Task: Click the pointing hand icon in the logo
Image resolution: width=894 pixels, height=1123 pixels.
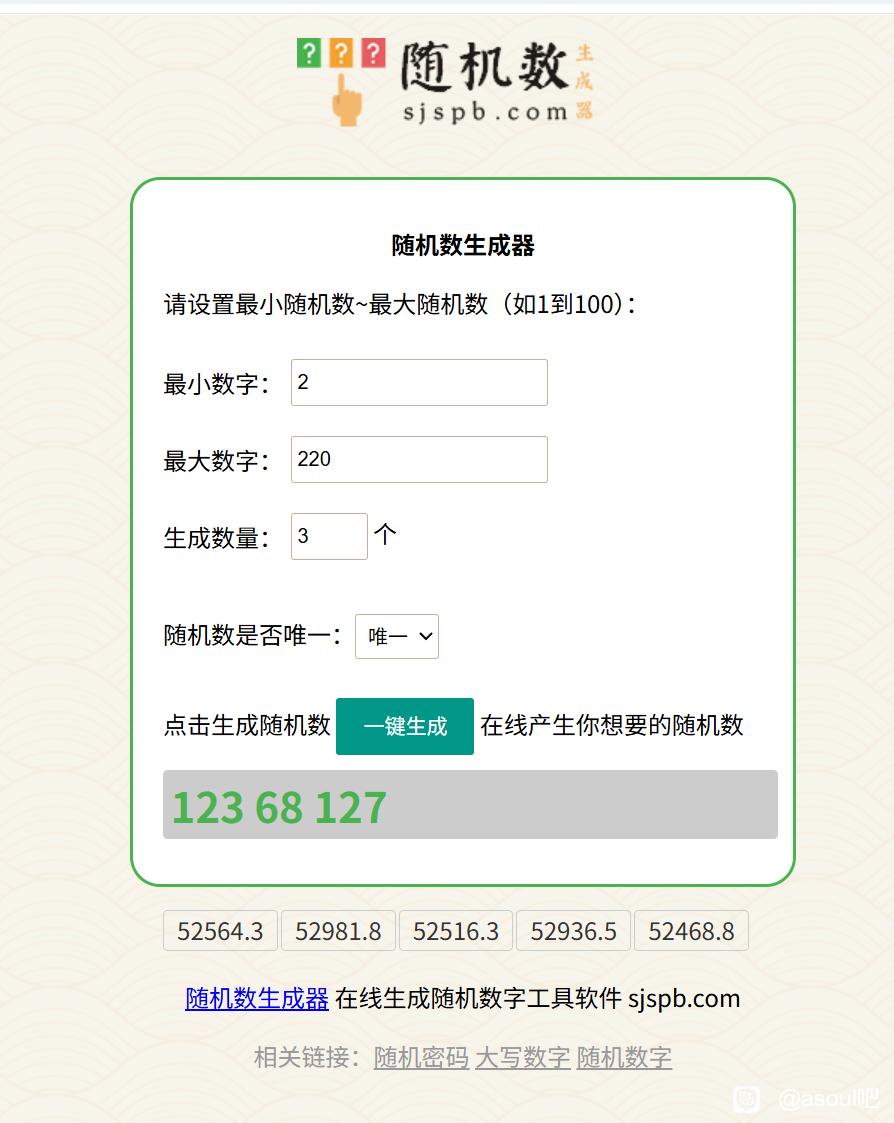Action: pos(346,100)
